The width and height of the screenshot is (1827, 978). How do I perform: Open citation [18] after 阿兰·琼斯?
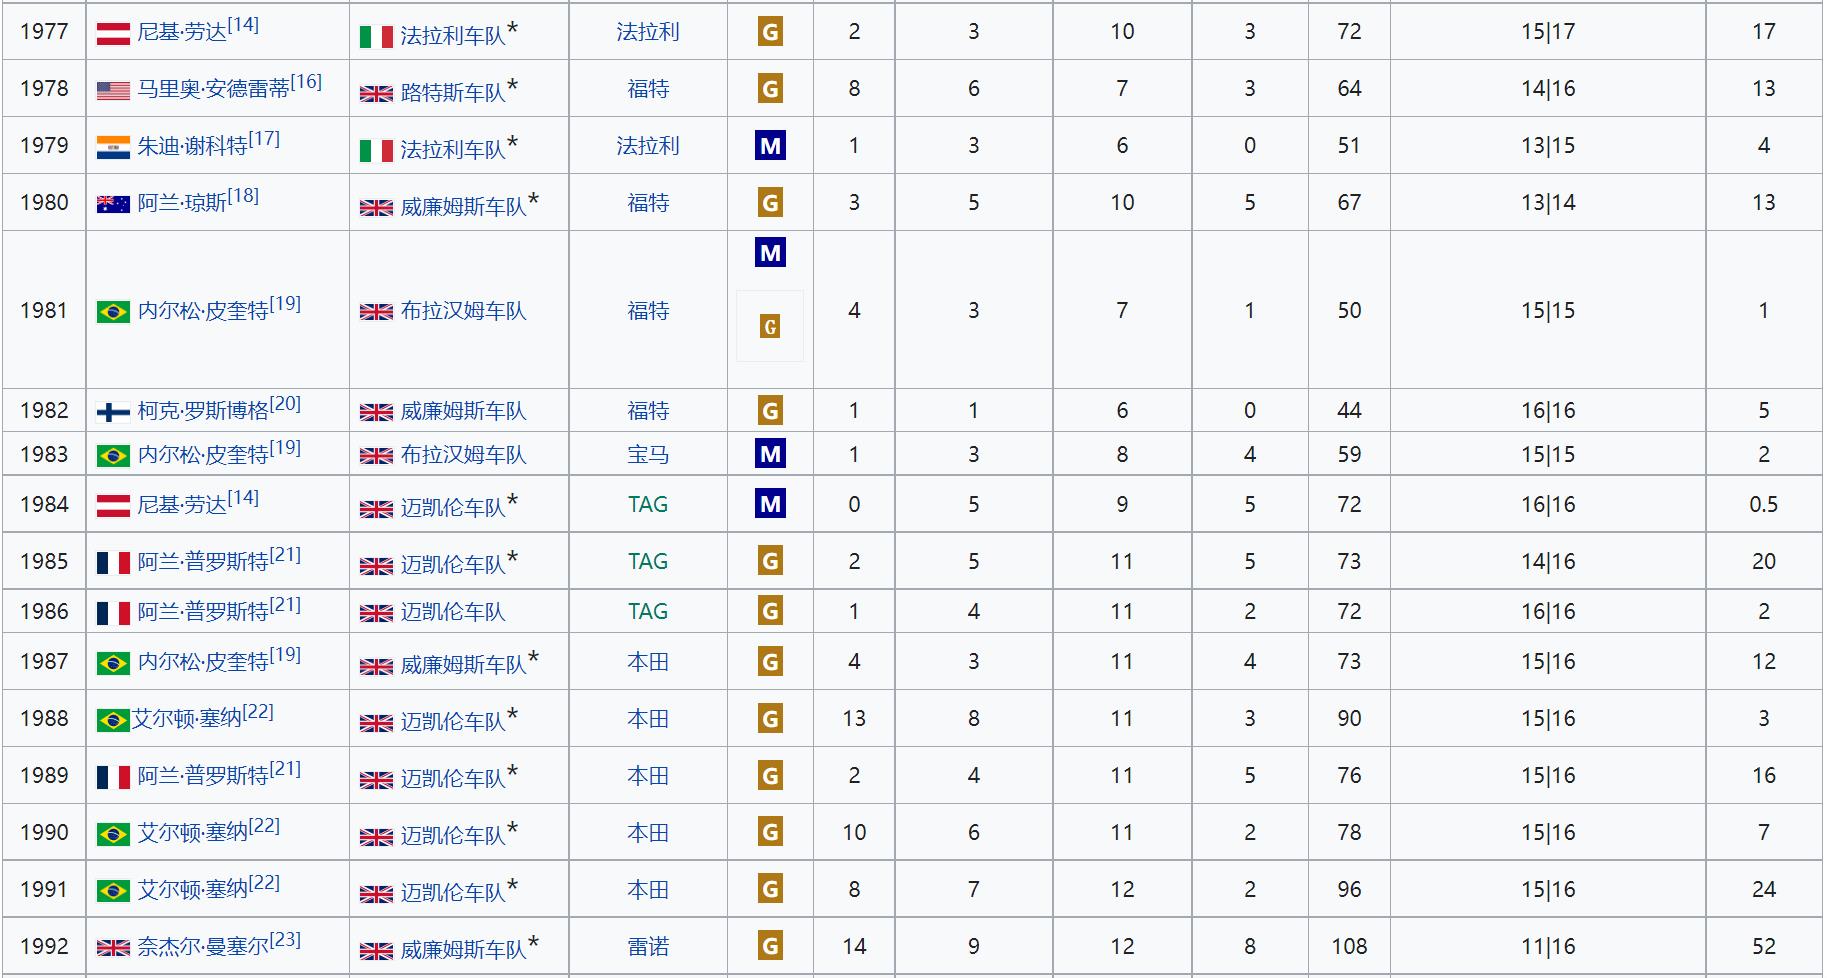[243, 196]
